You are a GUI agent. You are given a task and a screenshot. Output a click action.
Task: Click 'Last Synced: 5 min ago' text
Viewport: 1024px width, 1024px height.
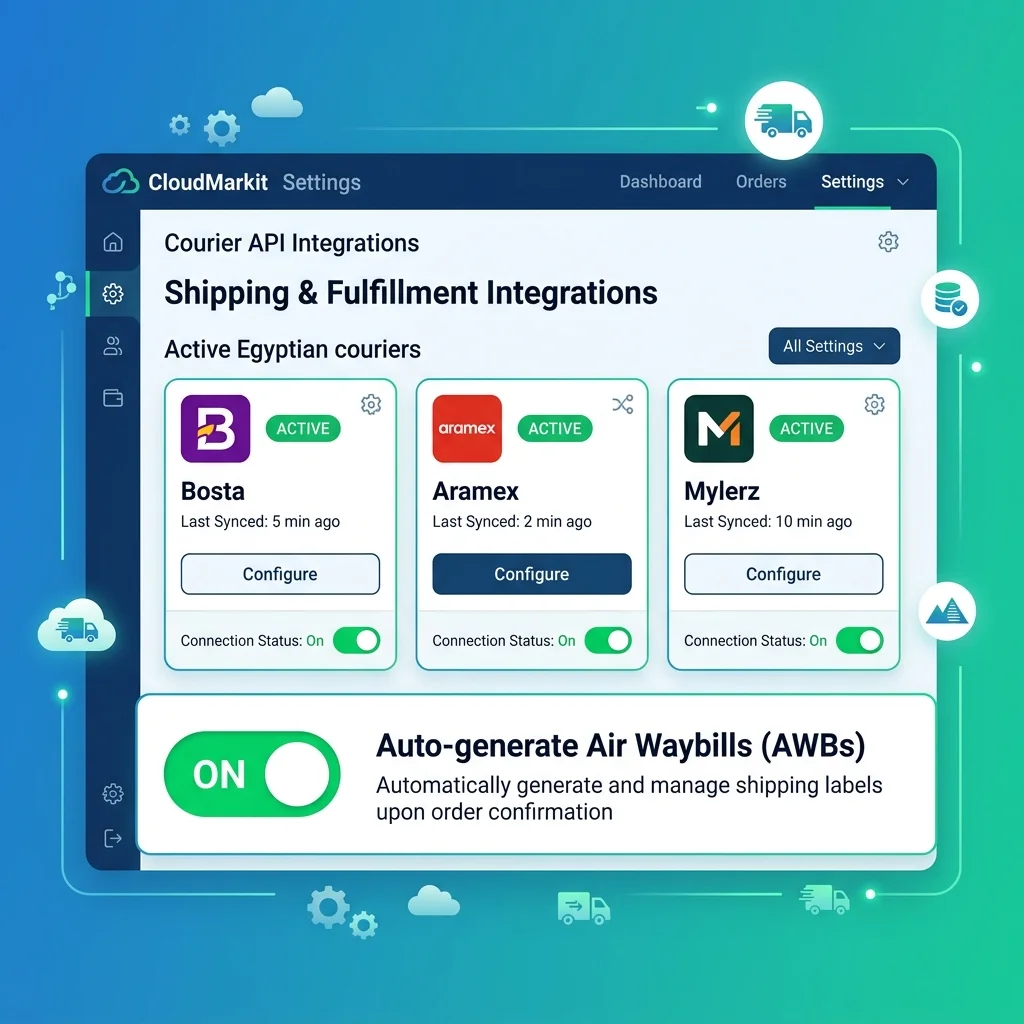coord(260,521)
